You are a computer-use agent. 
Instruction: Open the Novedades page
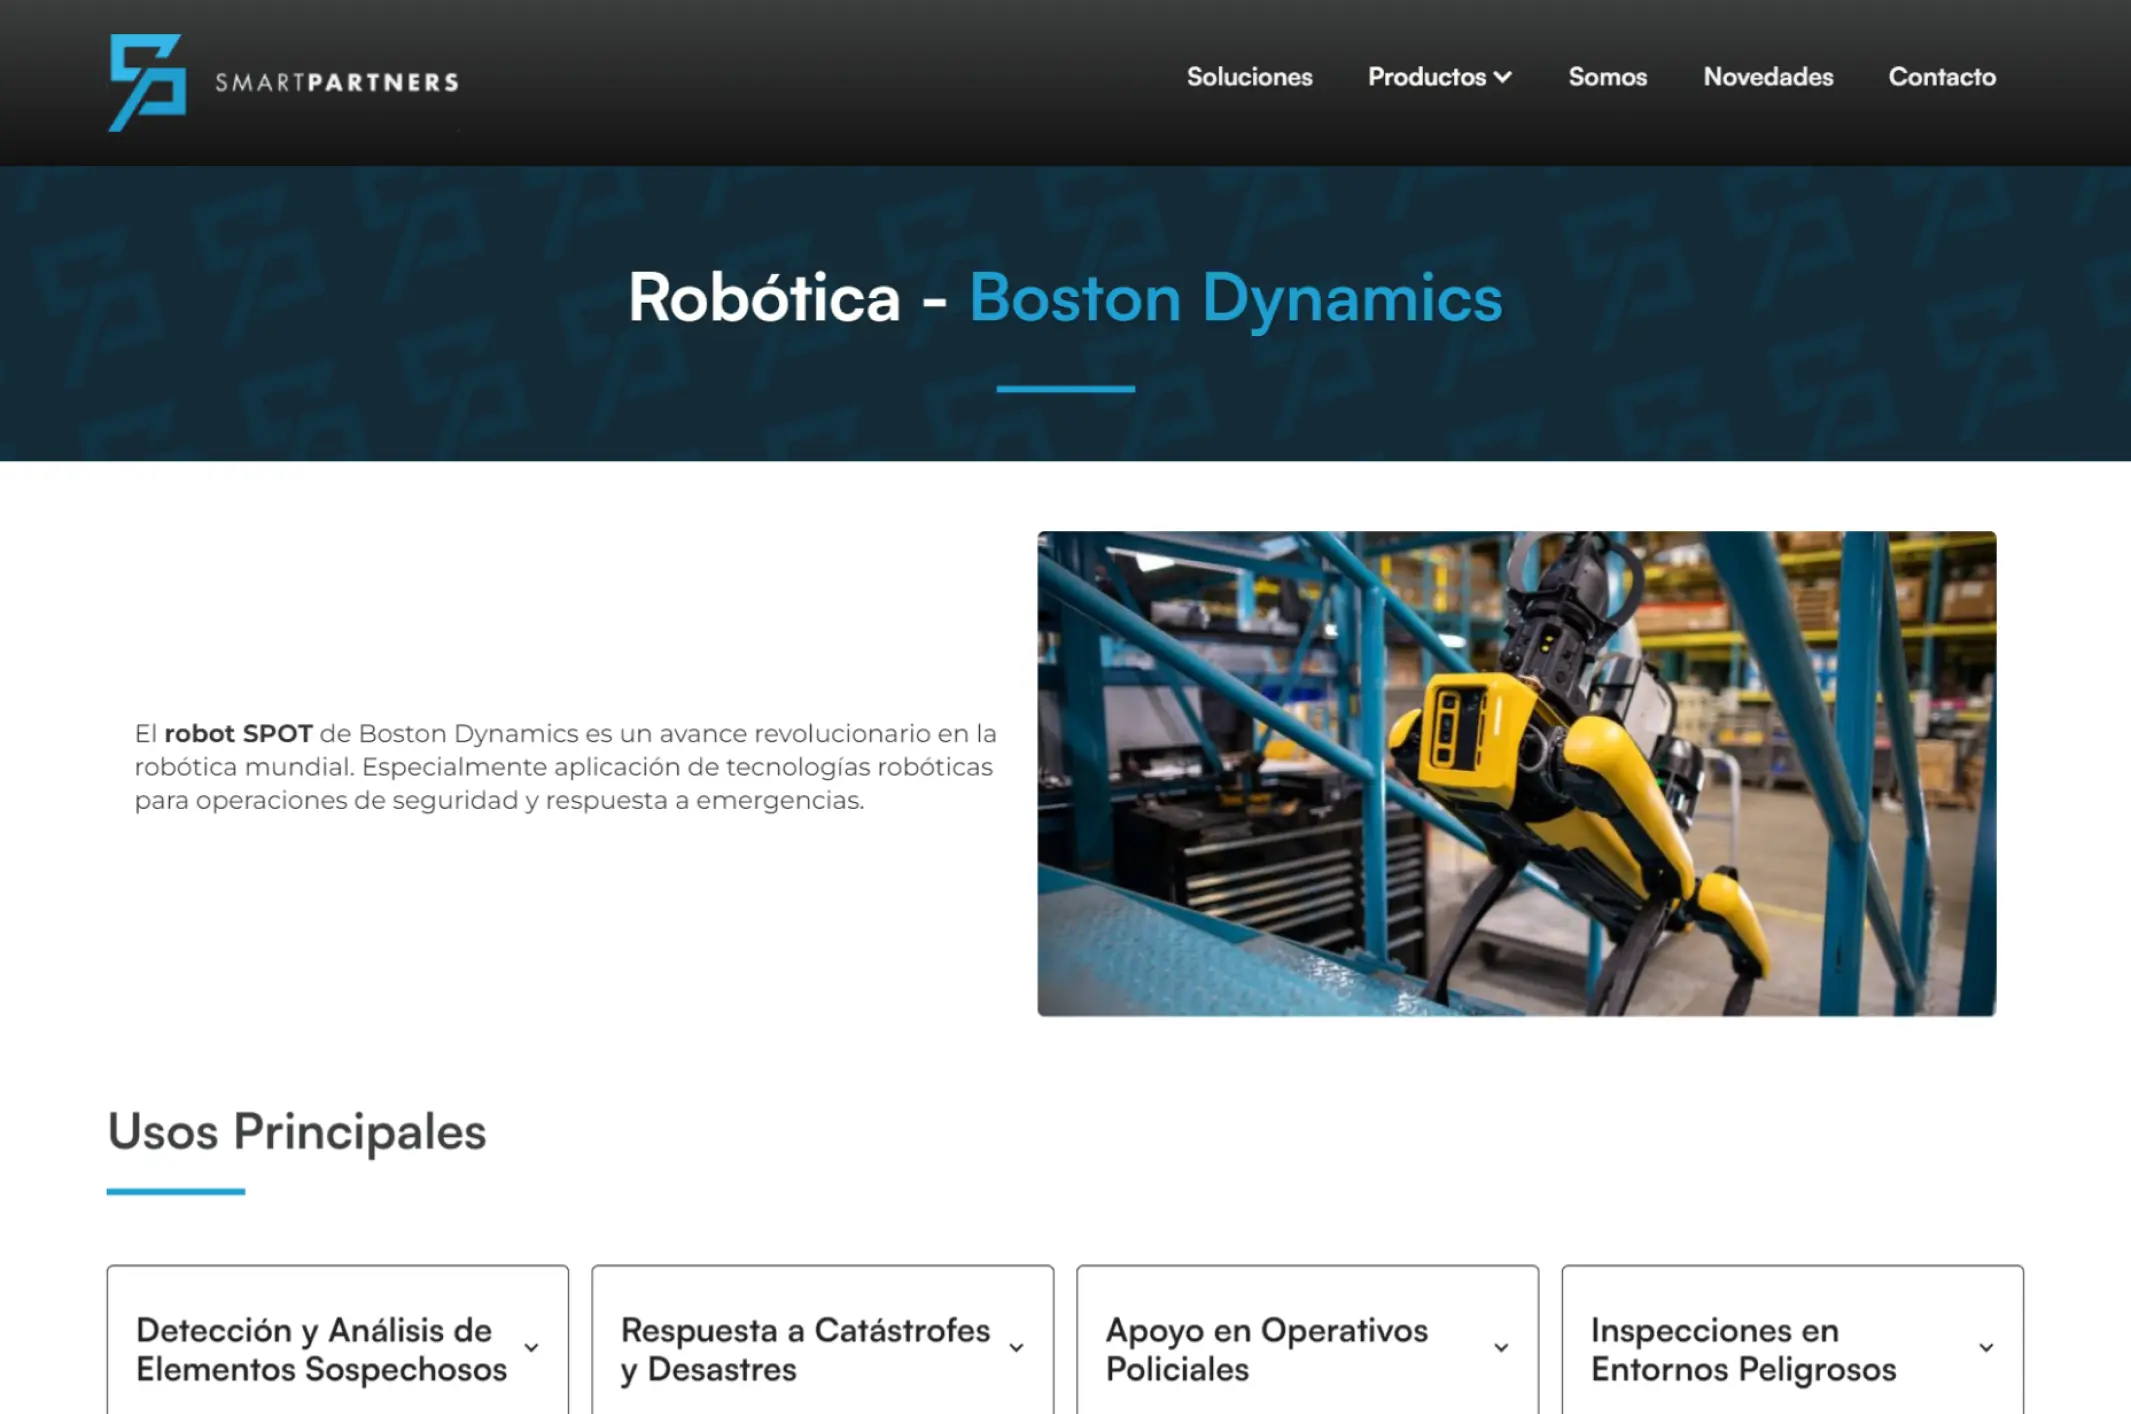[1768, 77]
